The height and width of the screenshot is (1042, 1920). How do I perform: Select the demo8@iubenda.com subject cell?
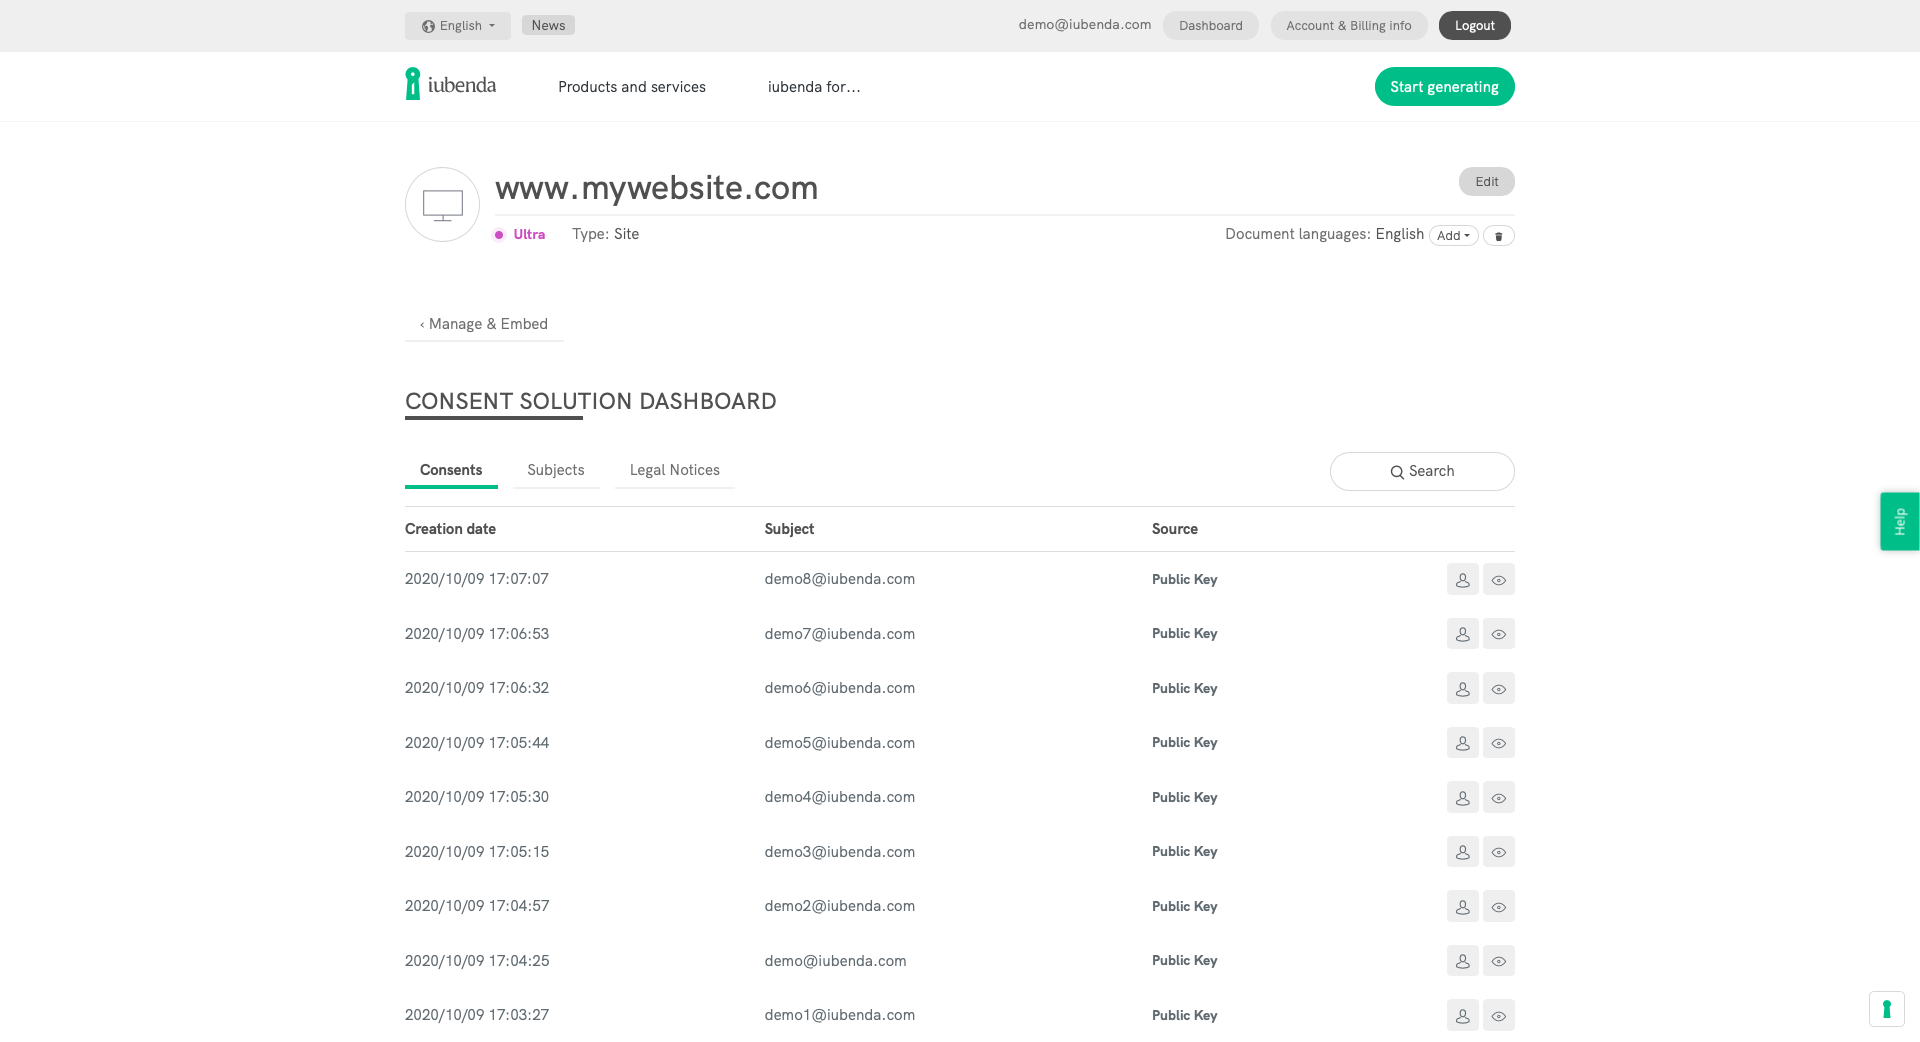[x=839, y=579]
